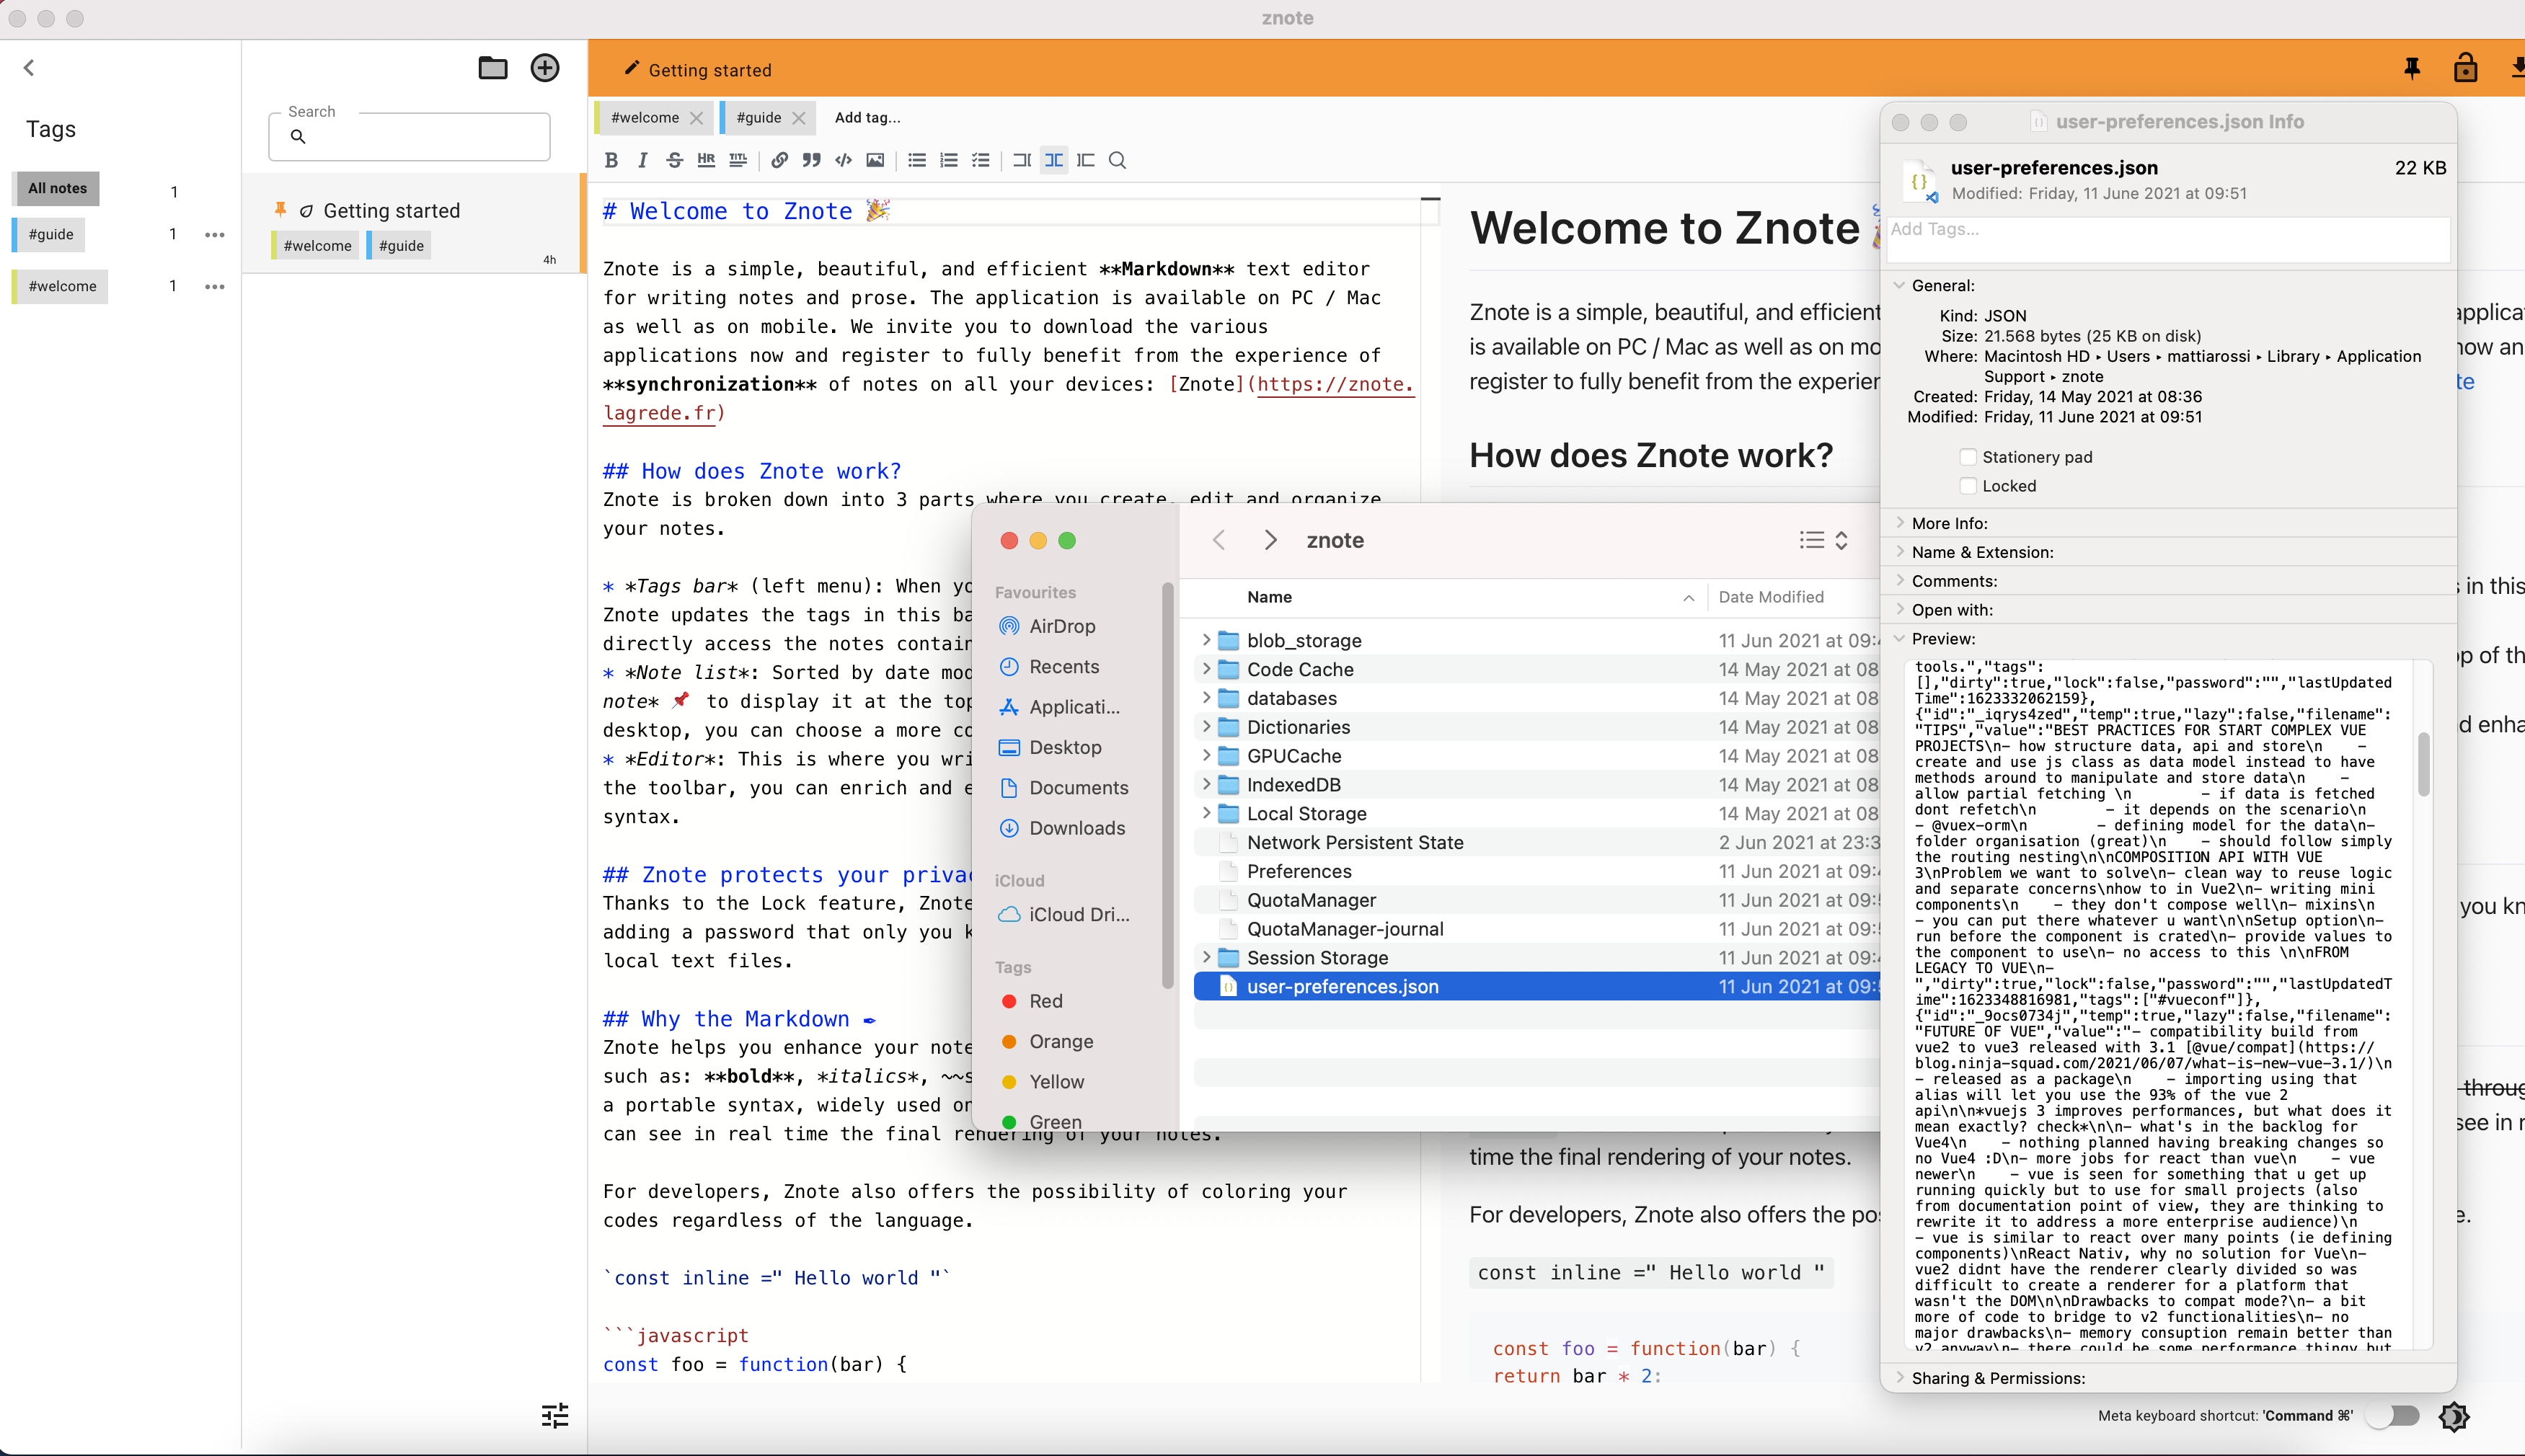Screen dimensions: 2525x1456
Task: Check the Stationery pad checkbox
Action: [x=1968, y=457]
